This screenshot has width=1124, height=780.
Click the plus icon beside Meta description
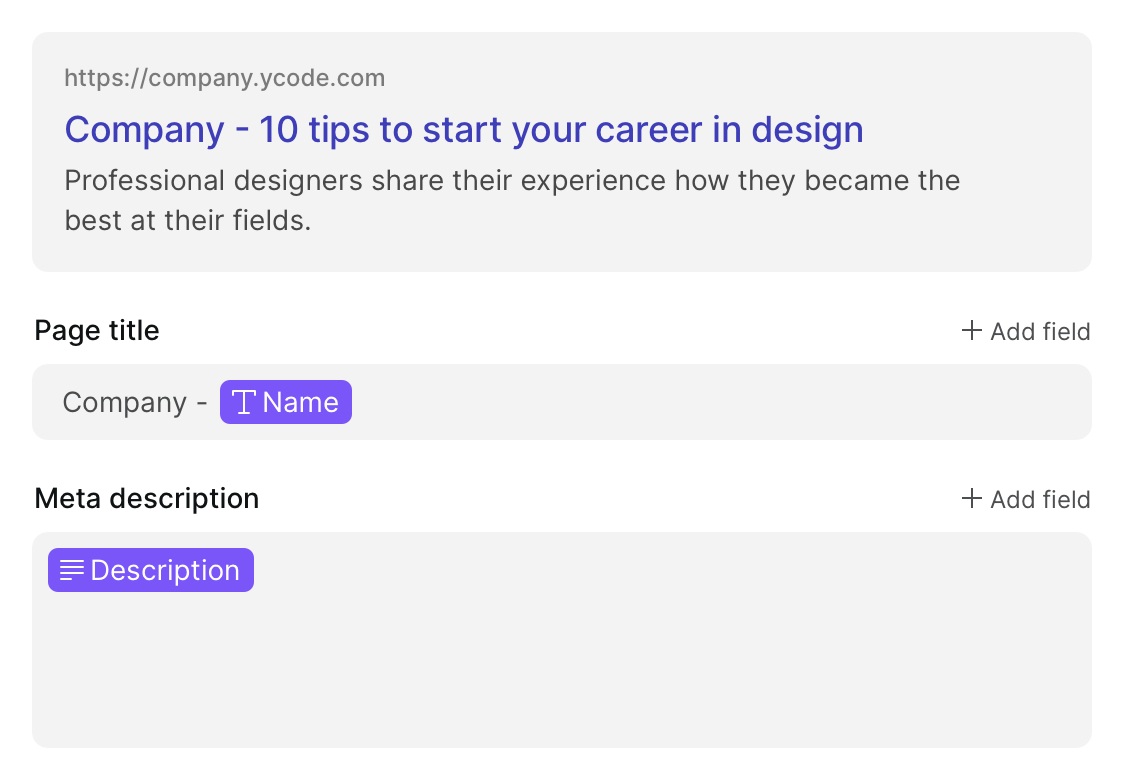click(971, 498)
